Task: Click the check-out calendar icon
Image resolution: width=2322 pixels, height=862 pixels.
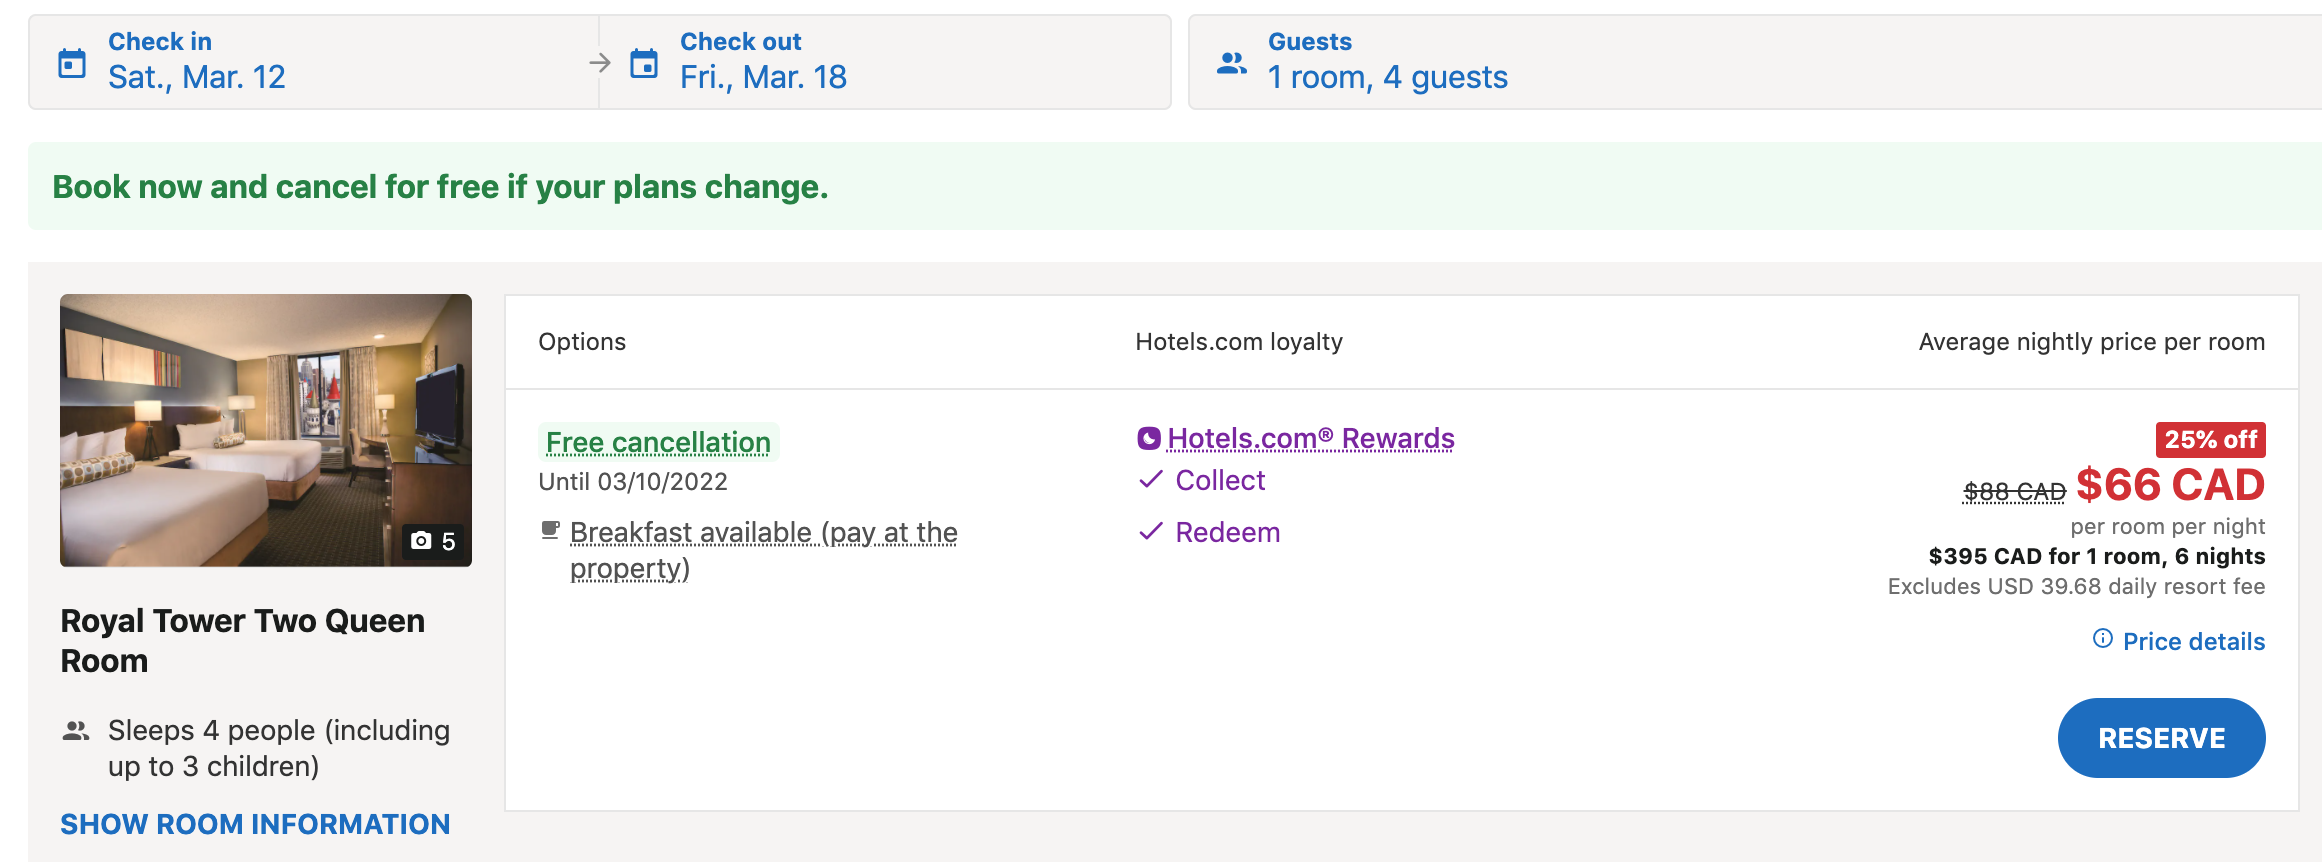Action: coord(644,63)
